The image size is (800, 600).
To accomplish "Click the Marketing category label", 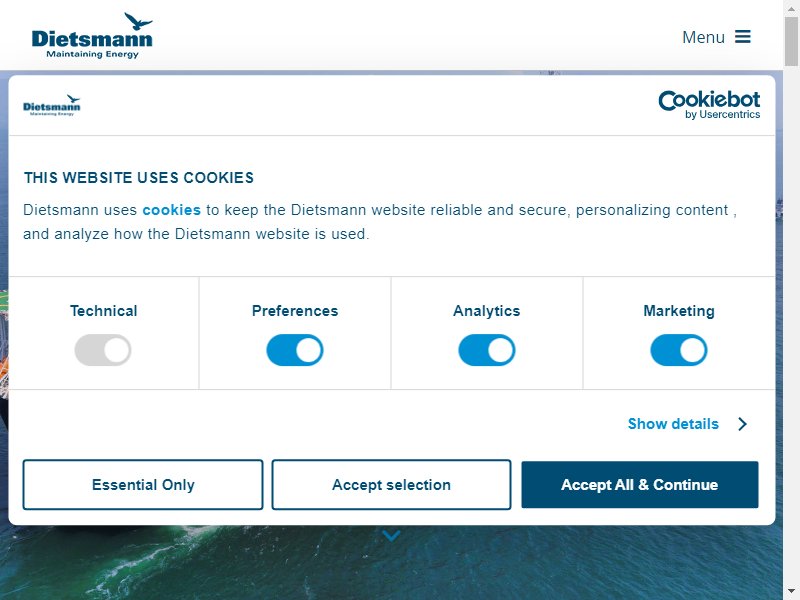I will [x=679, y=311].
